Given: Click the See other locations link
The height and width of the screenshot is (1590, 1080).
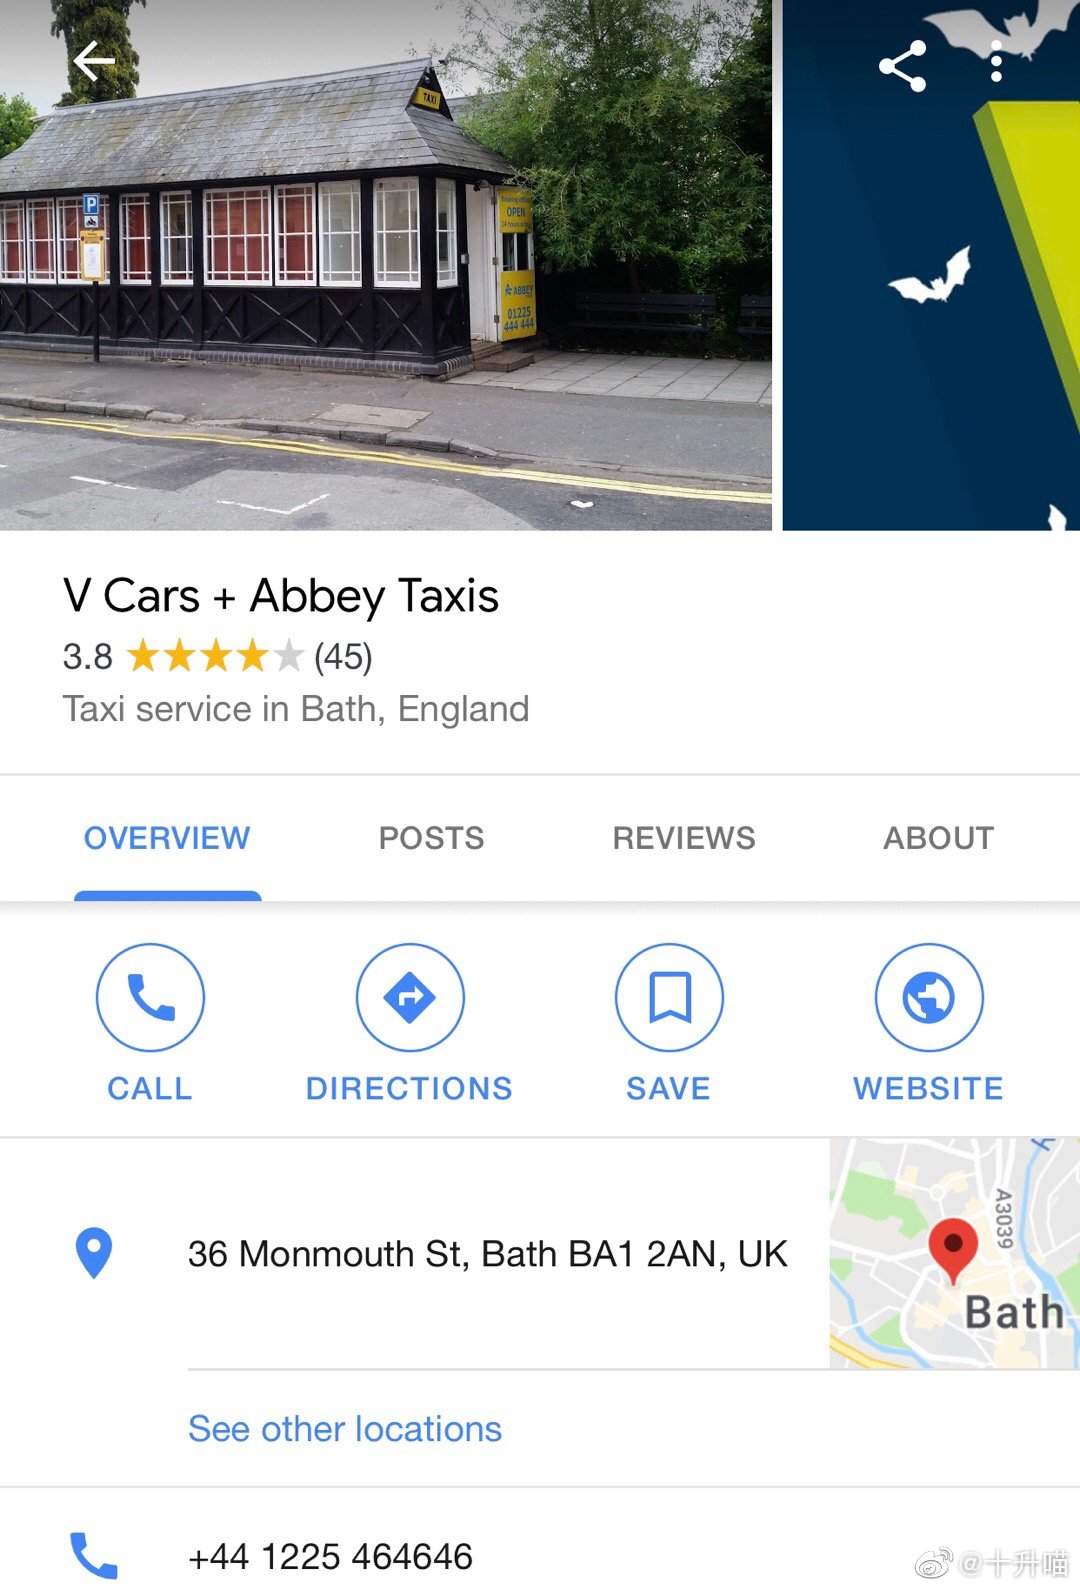Looking at the screenshot, I should (345, 1429).
